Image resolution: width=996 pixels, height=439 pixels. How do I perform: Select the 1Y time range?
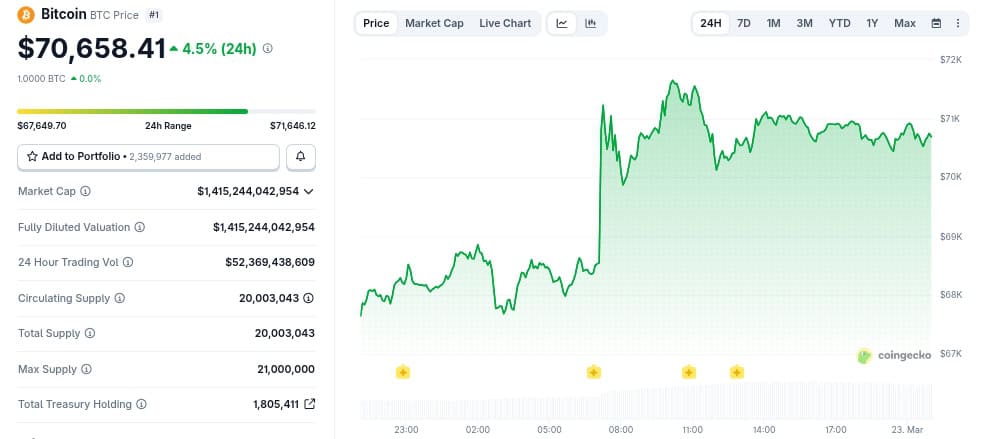click(872, 23)
